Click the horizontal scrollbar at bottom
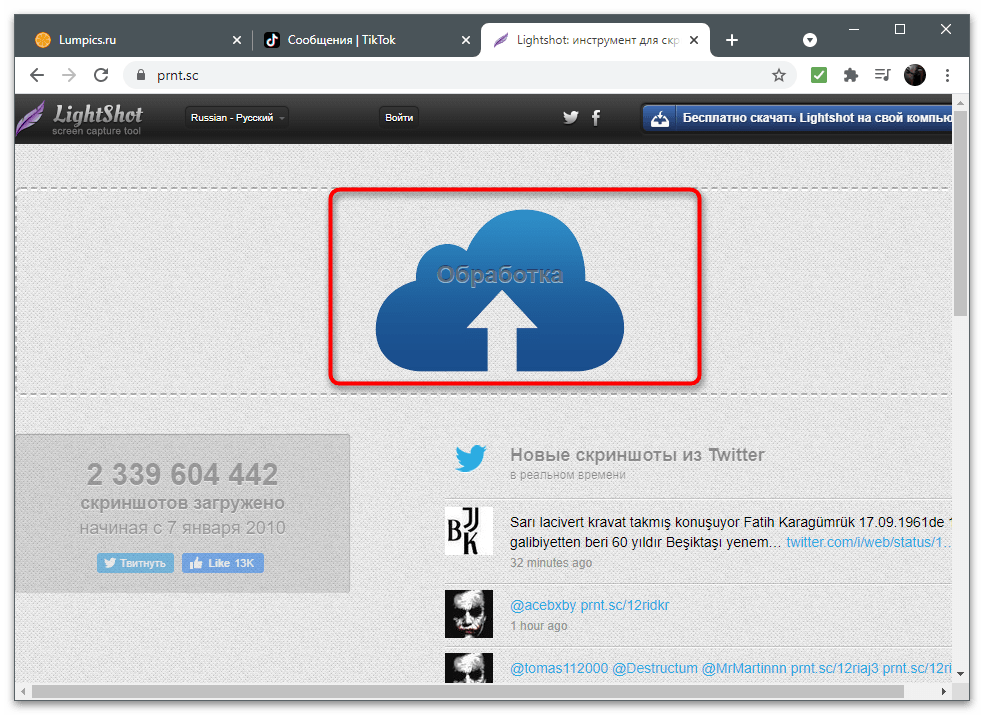This screenshot has width=984, height=715. 468,691
